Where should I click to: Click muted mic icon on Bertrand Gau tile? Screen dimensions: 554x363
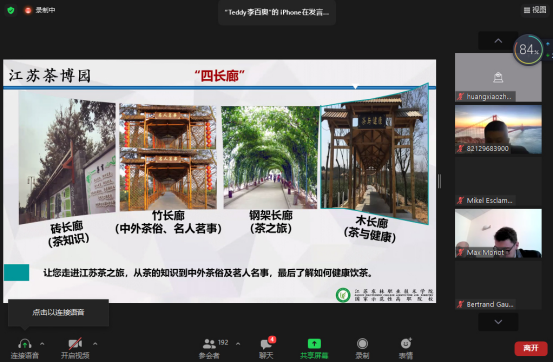pyautogui.click(x=460, y=304)
